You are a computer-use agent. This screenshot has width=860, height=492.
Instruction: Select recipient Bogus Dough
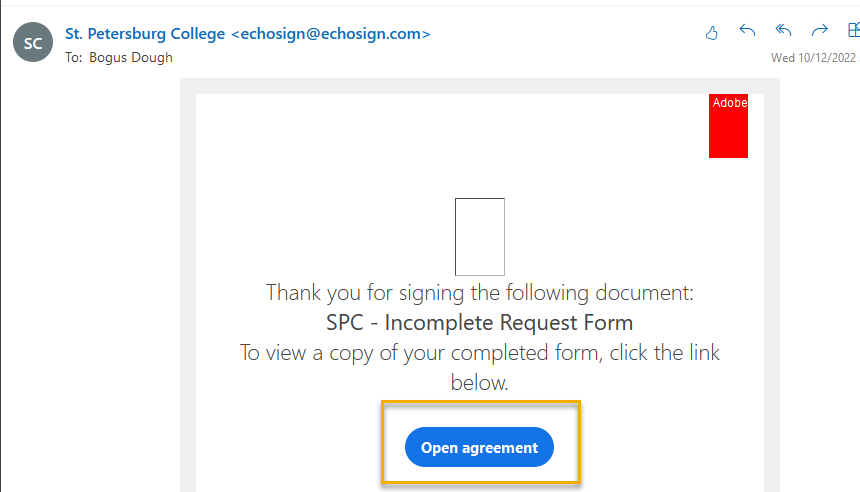click(131, 57)
